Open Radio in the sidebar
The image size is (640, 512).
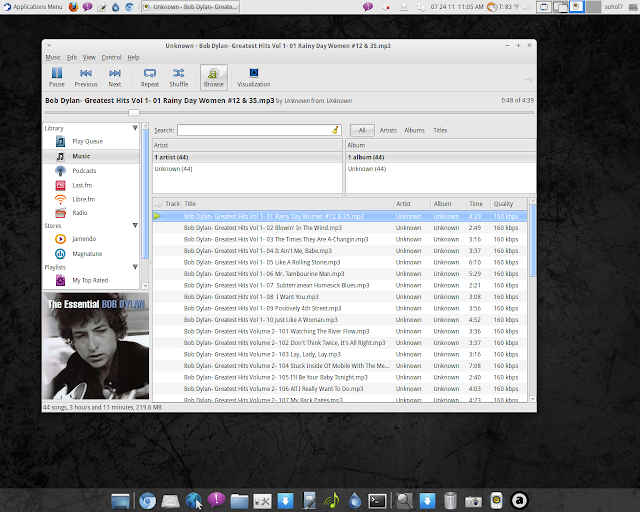(91, 213)
